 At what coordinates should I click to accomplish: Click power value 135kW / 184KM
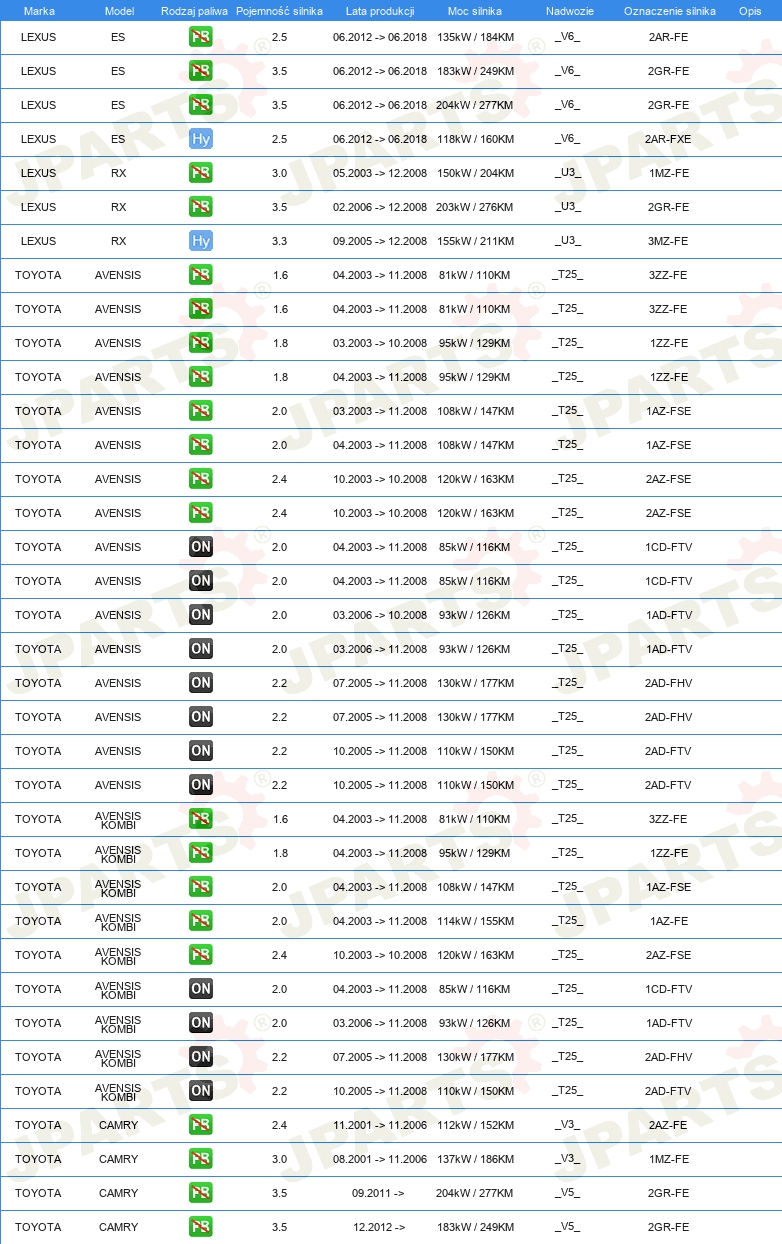(x=475, y=37)
